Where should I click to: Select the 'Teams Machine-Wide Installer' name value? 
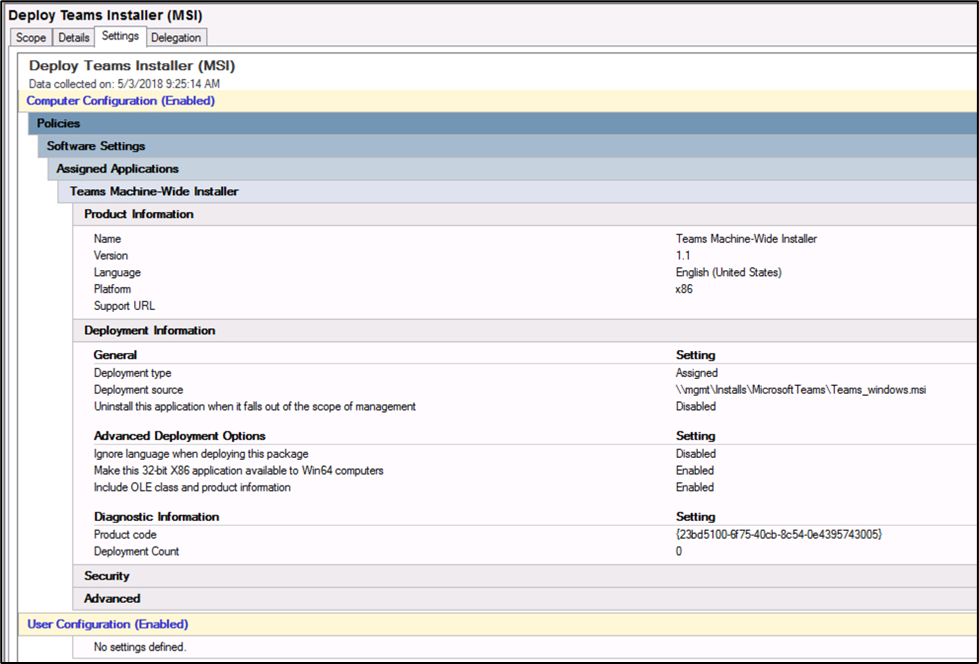(746, 239)
